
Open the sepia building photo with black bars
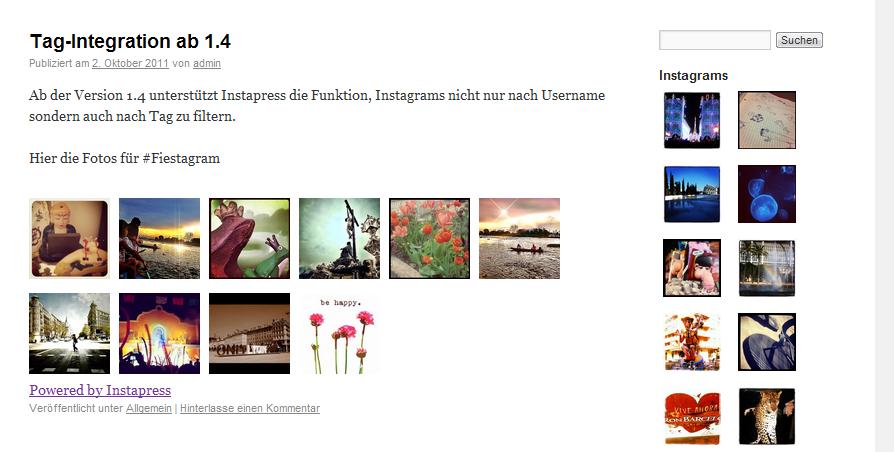click(x=249, y=333)
